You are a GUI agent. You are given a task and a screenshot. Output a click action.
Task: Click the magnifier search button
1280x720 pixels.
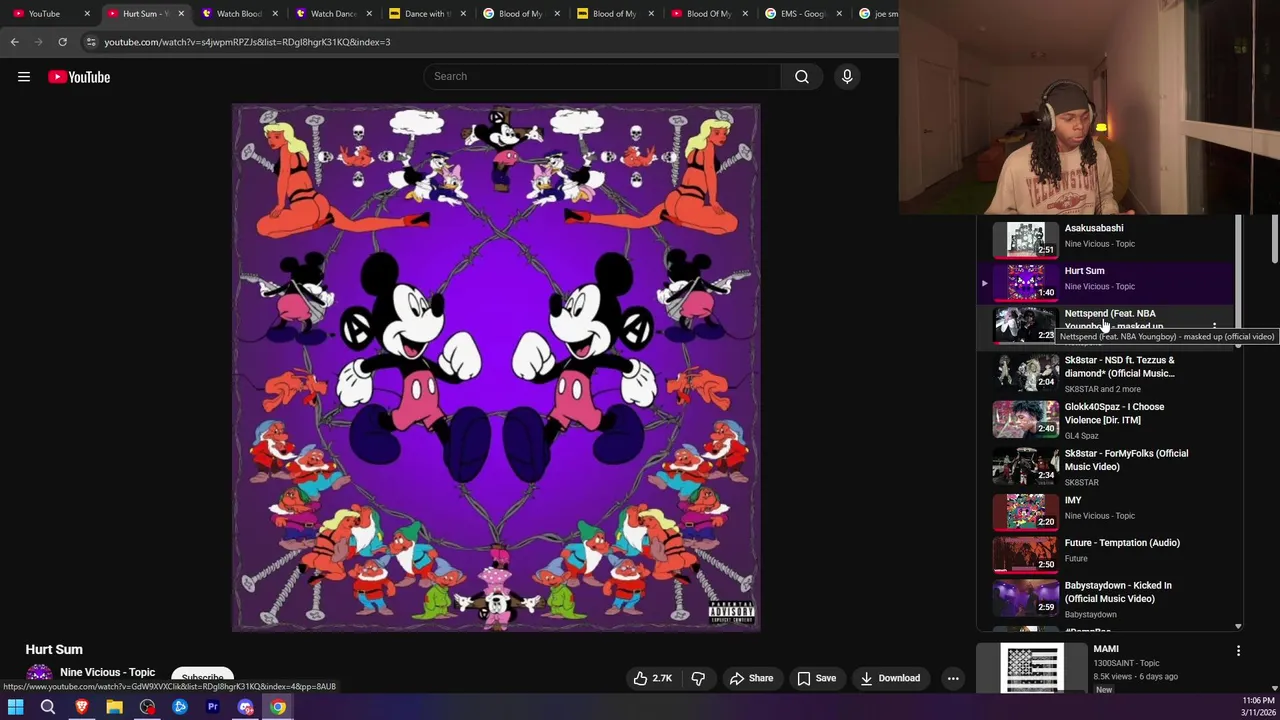[x=802, y=76]
